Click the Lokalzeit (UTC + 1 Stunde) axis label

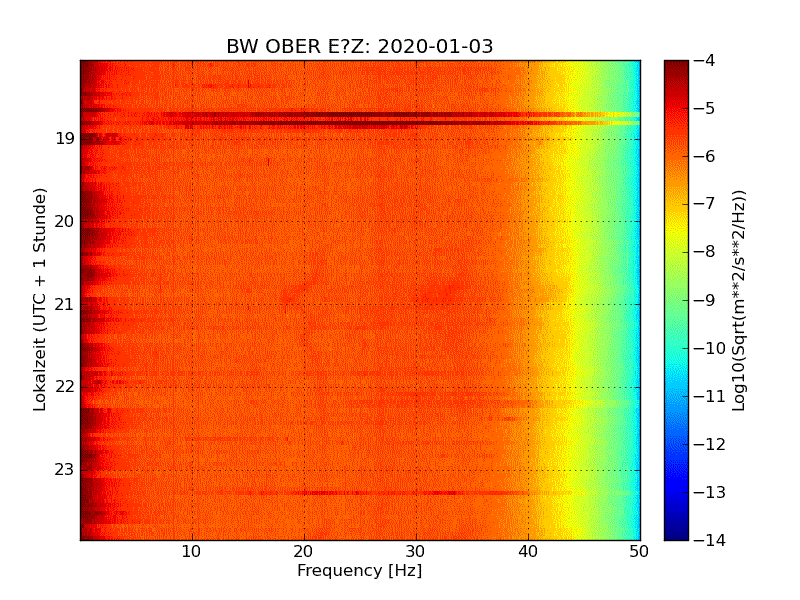[40, 300]
